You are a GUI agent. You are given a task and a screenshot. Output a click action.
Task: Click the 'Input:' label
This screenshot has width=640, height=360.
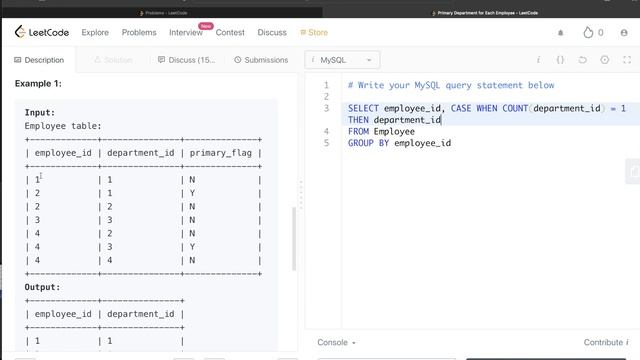(x=40, y=113)
